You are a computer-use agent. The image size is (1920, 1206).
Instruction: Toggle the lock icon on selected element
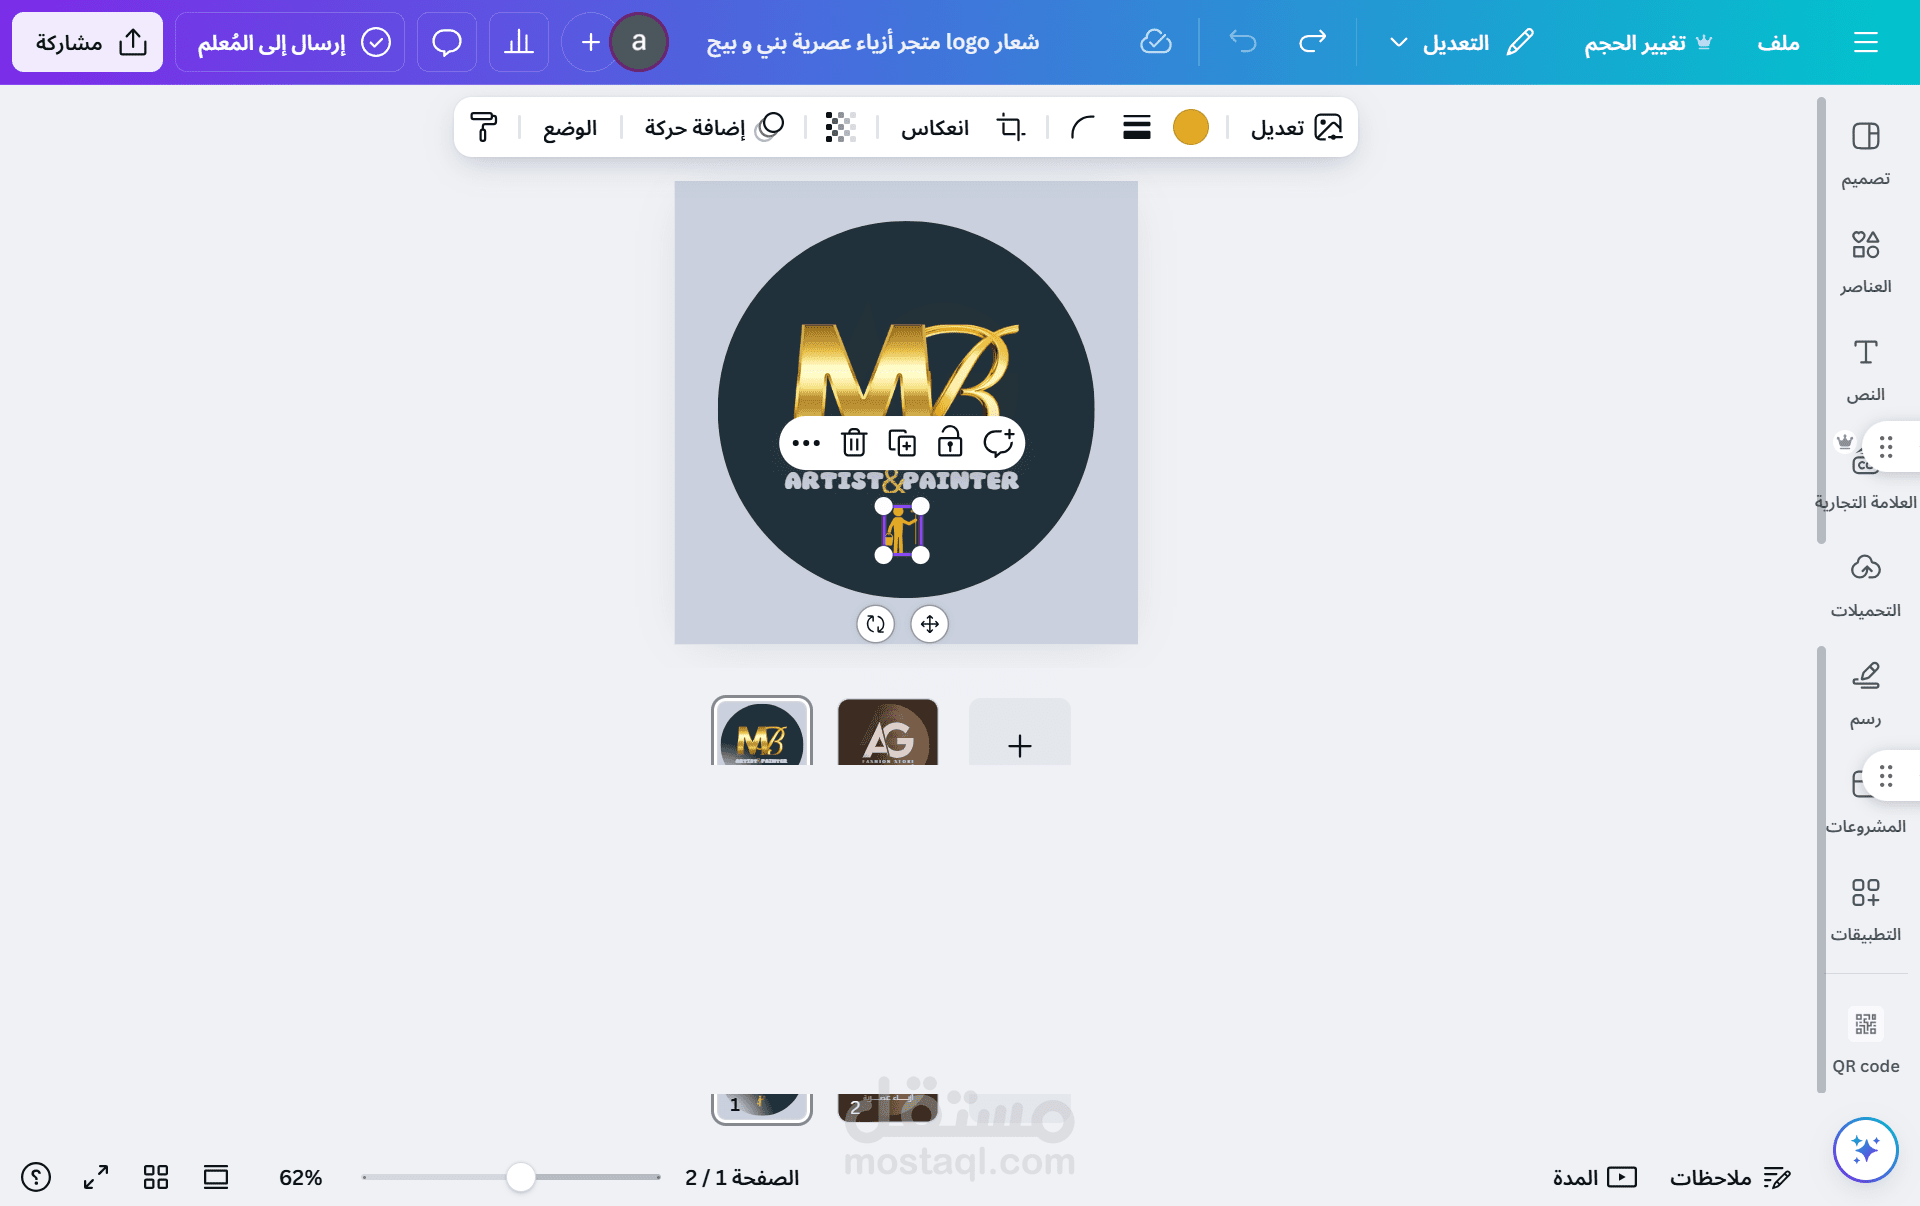pyautogui.click(x=950, y=442)
